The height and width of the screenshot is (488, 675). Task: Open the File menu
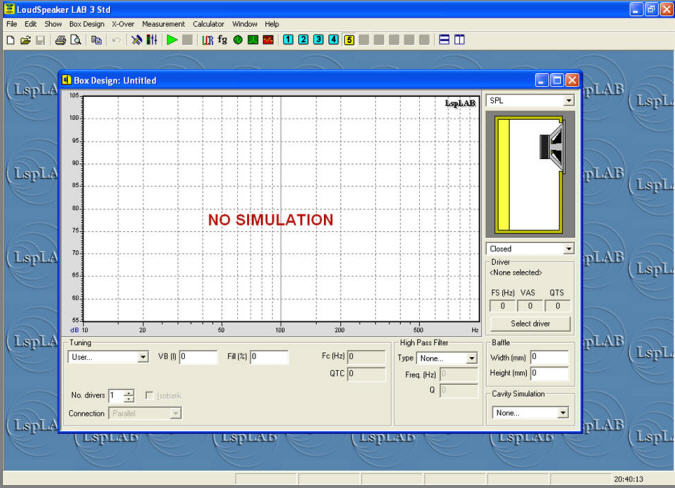click(12, 24)
